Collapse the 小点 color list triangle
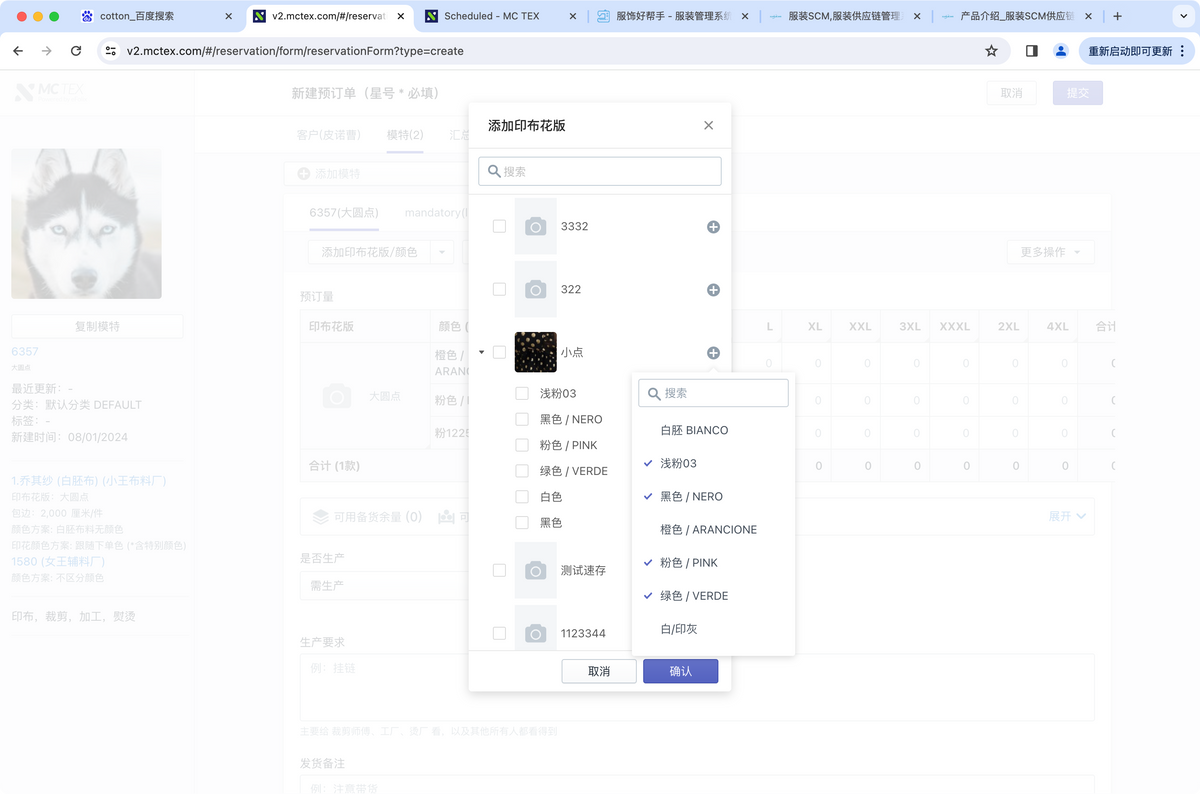The height and width of the screenshot is (794, 1200). pos(482,352)
